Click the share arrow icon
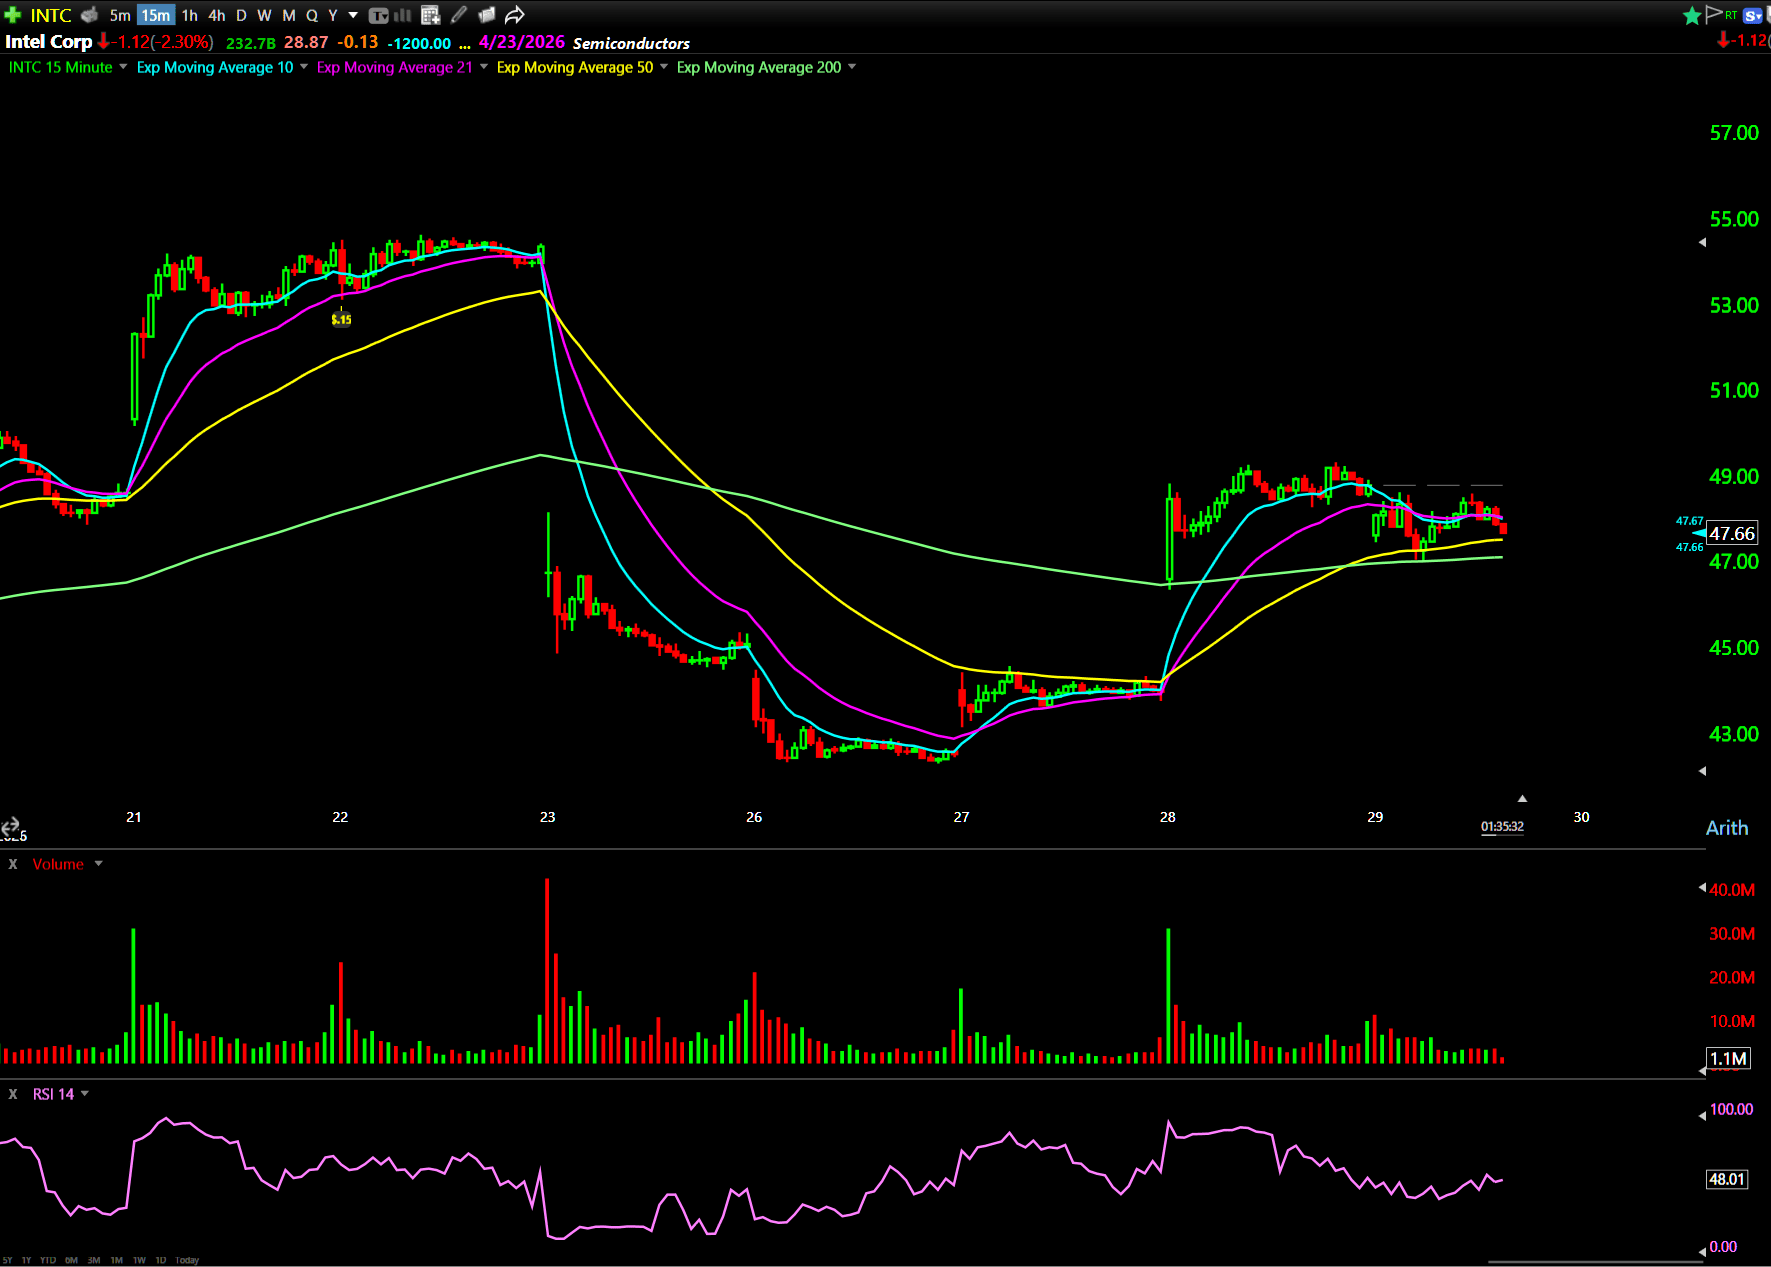 click(514, 15)
